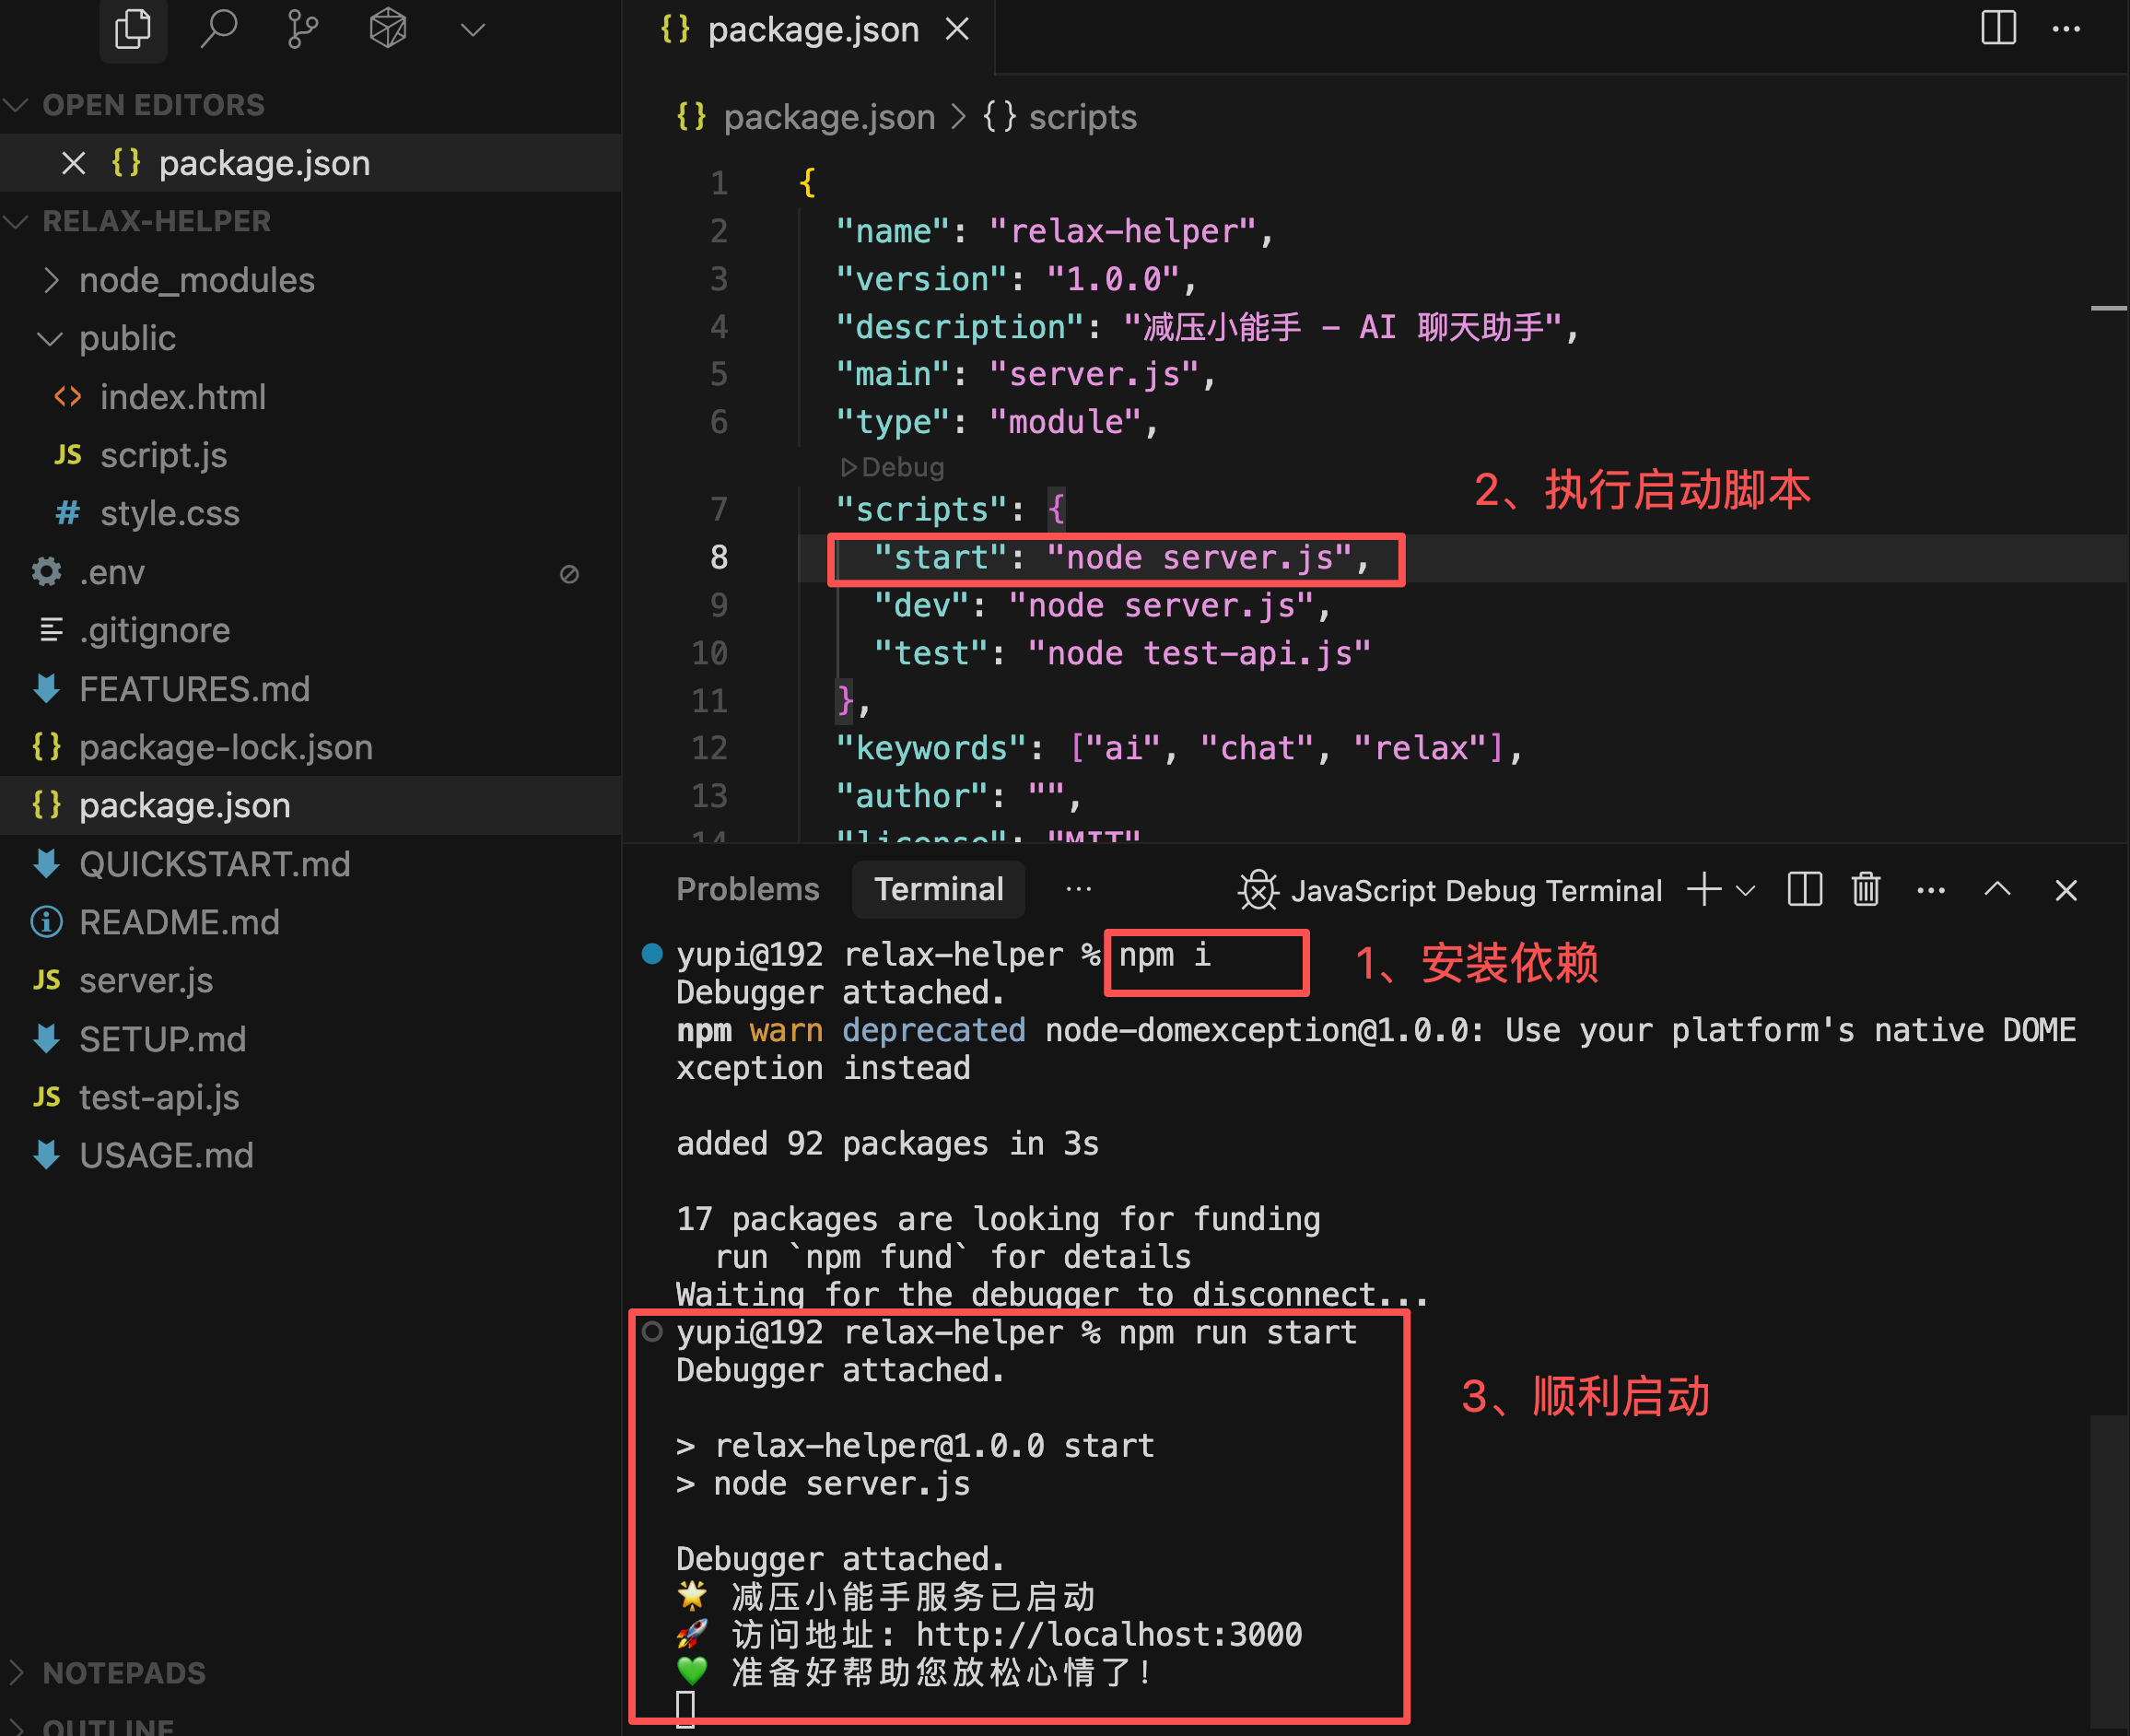Split the editor right
The image size is (2130, 1736).
pyautogui.click(x=1997, y=29)
